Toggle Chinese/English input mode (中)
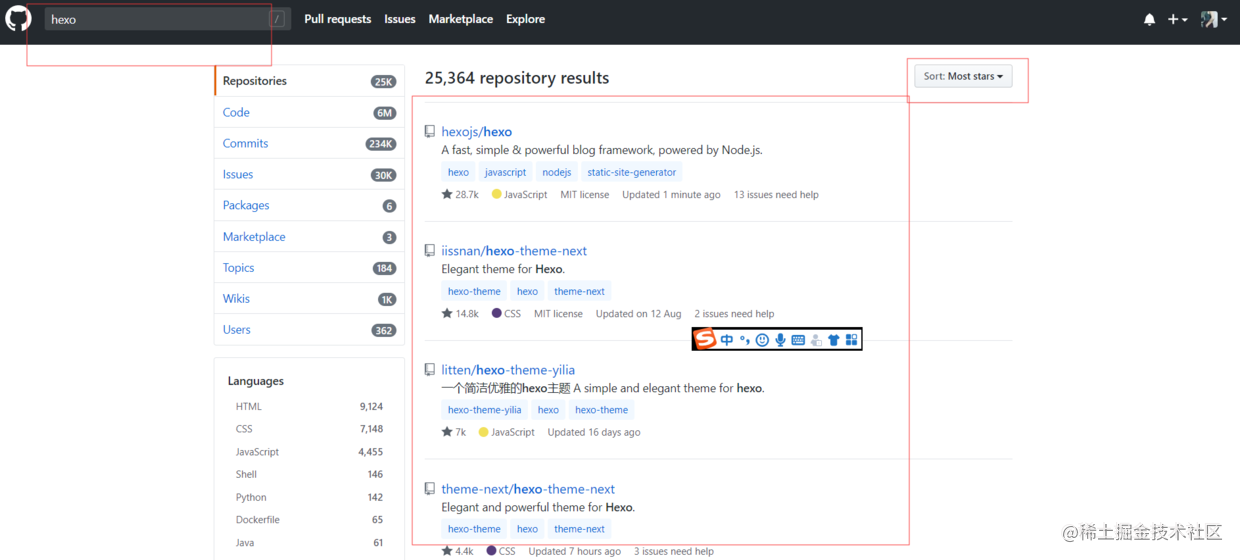Viewport: 1240px width, 560px height. (x=727, y=340)
